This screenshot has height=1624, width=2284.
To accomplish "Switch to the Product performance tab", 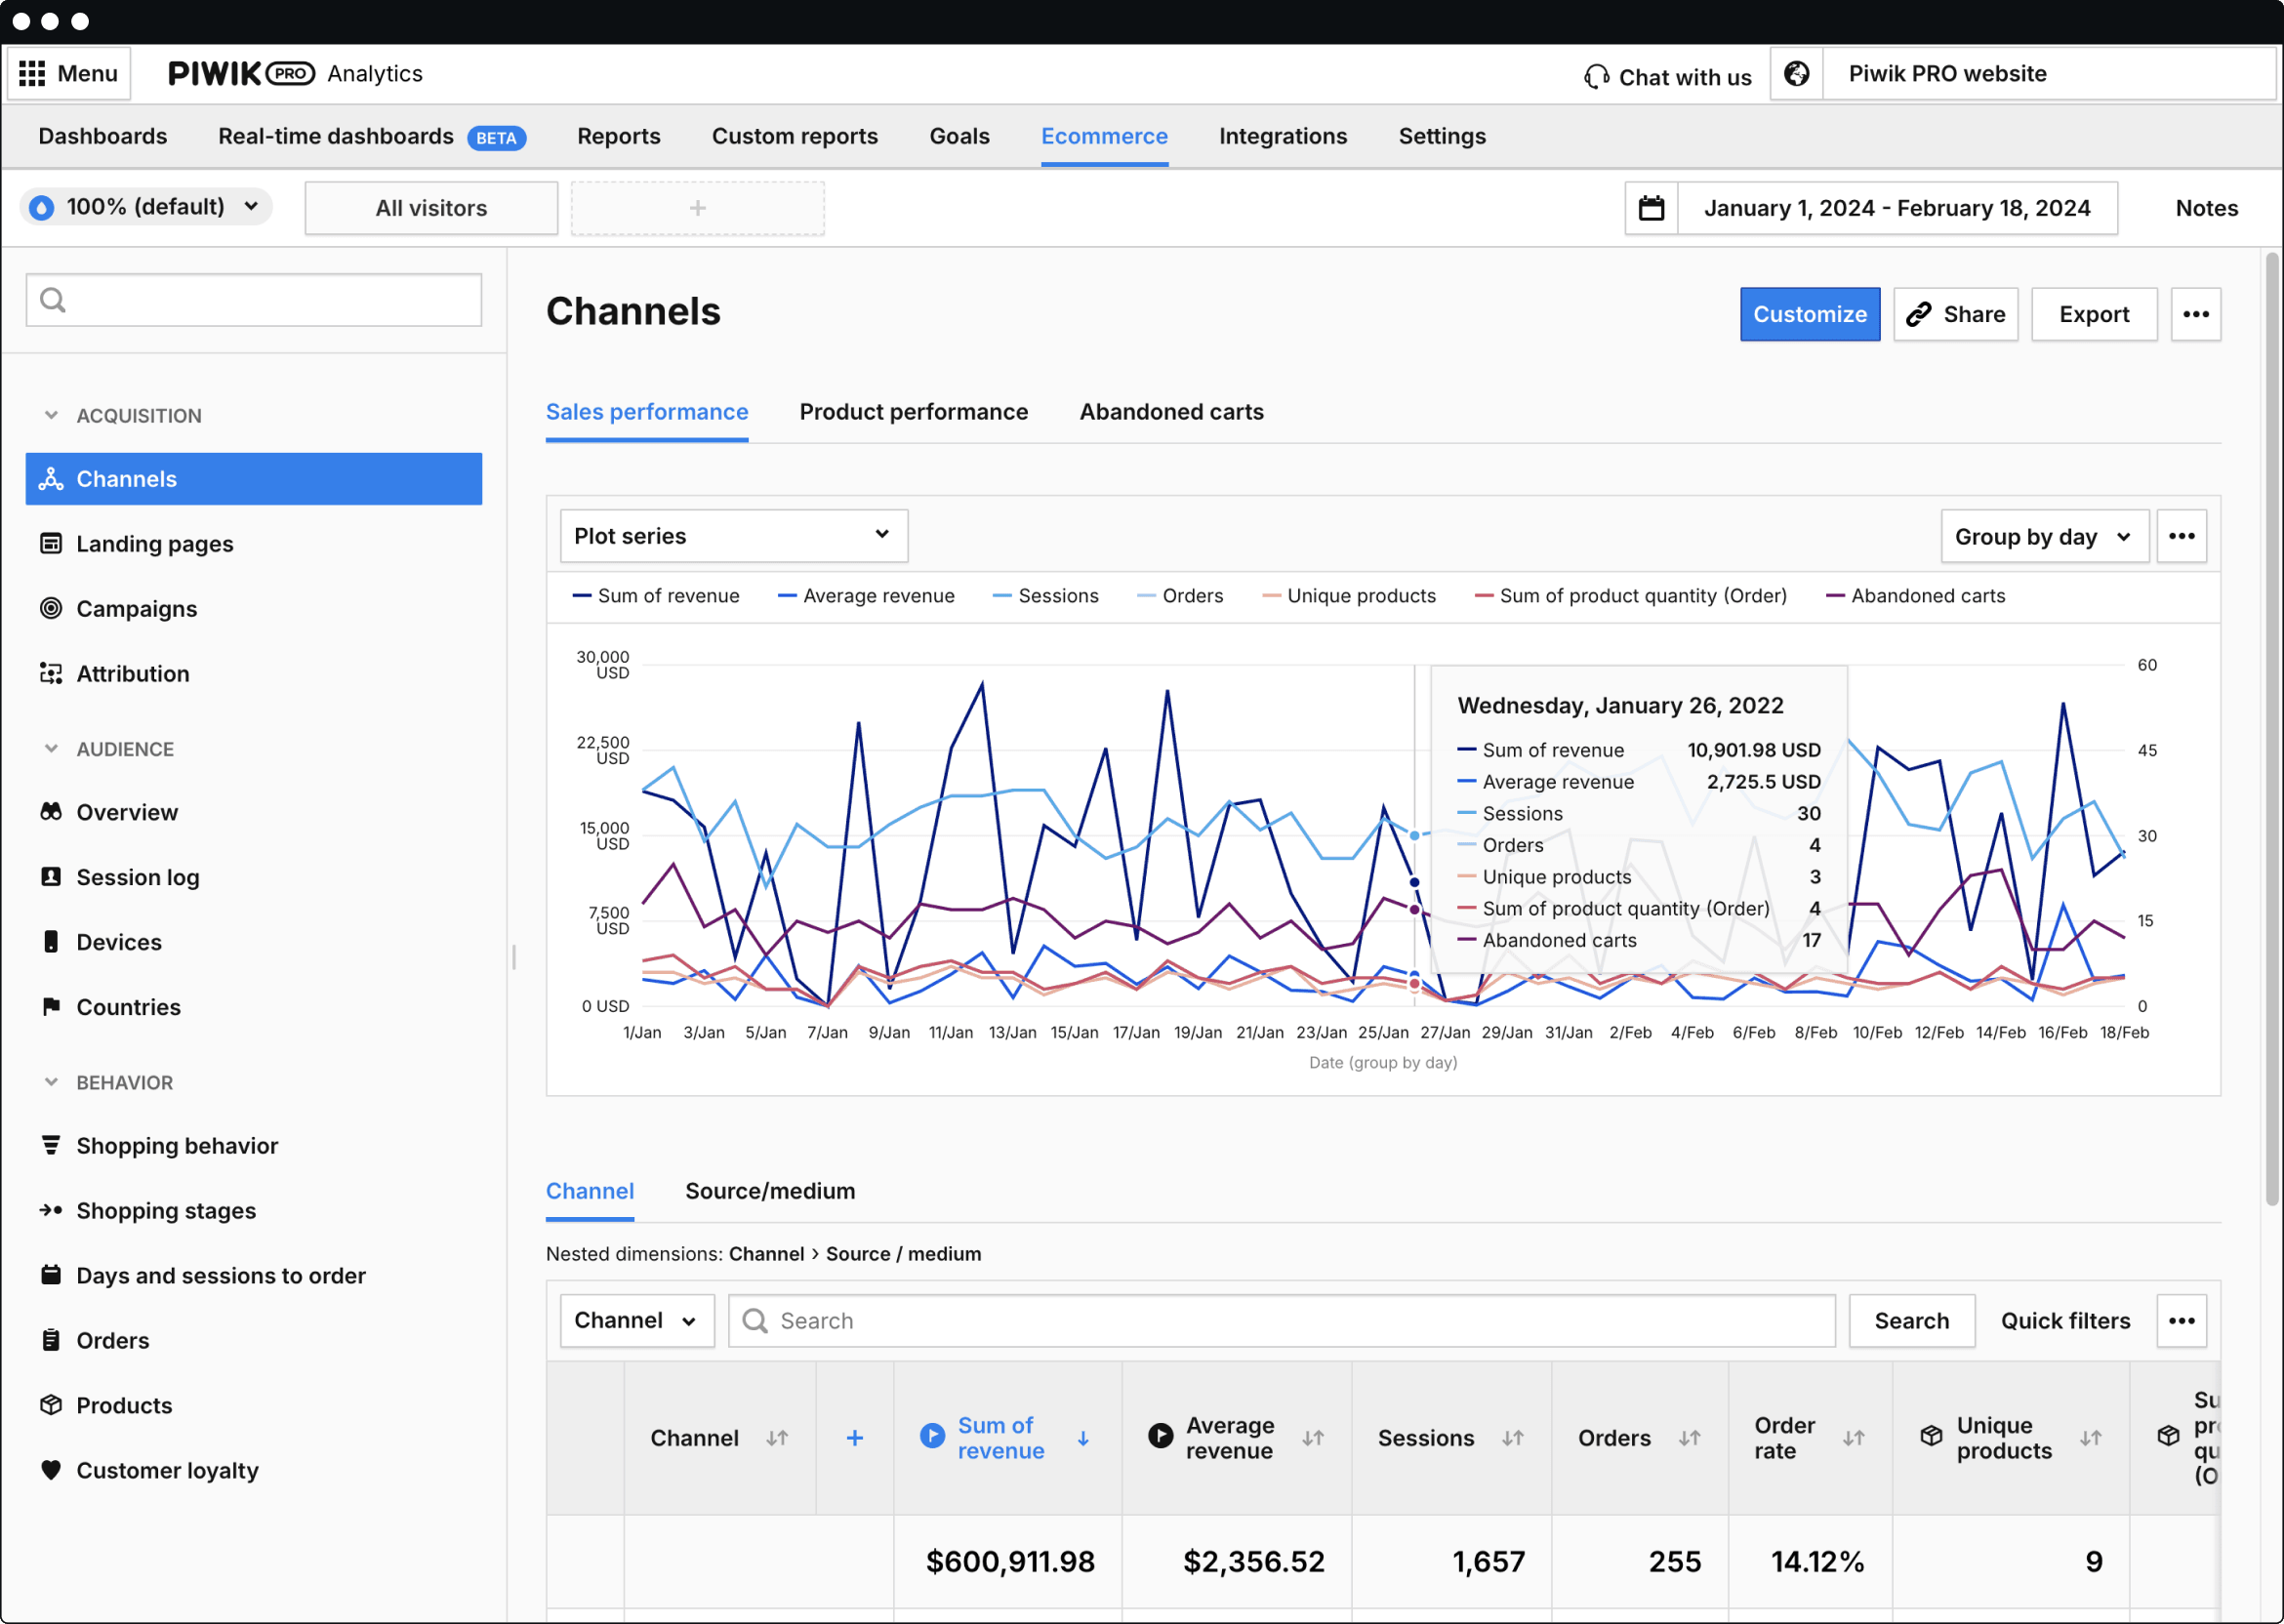I will (x=913, y=412).
